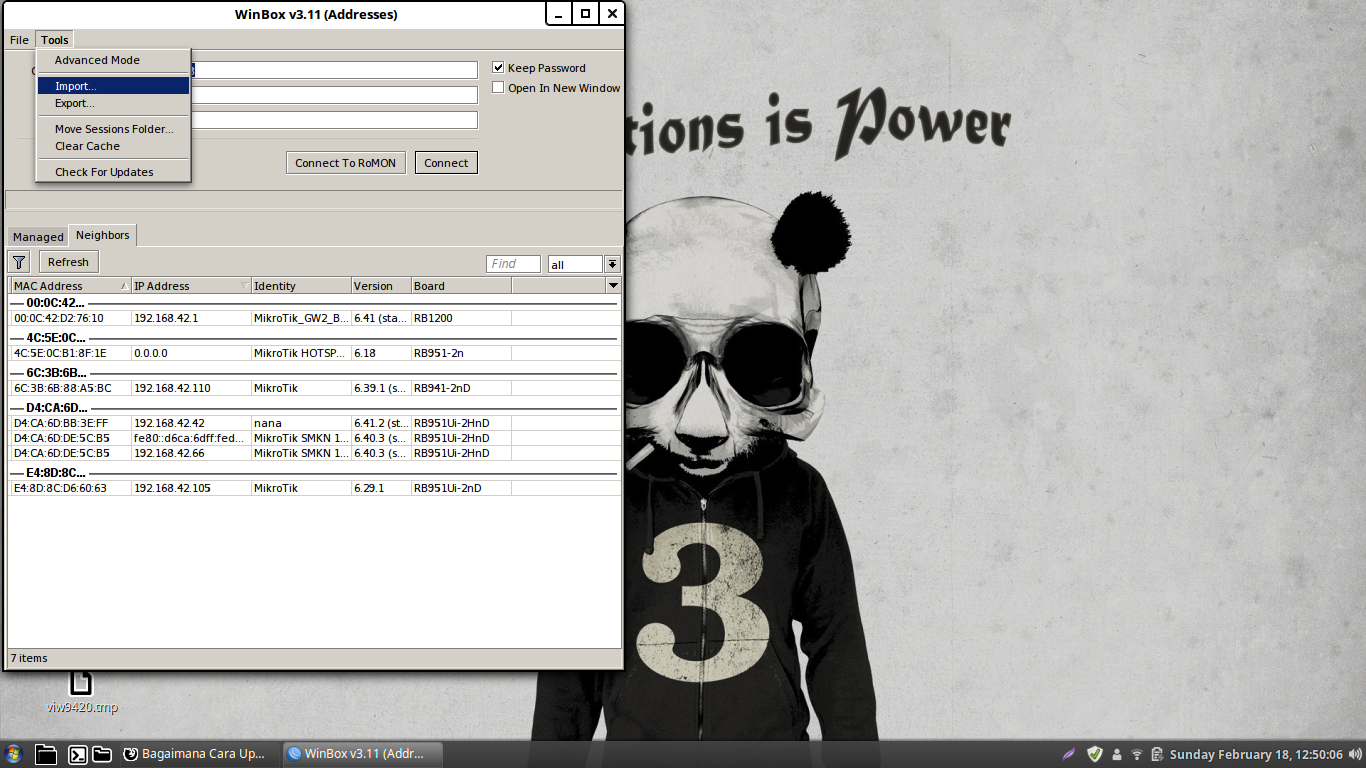Choose Move Sessions Folder... option
This screenshot has width=1366, height=768.
[113, 129]
